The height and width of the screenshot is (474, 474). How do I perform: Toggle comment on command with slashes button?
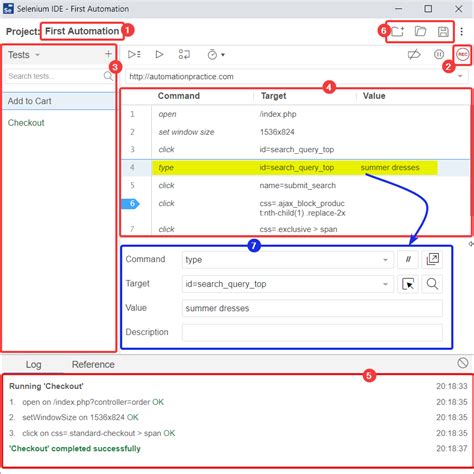[x=408, y=259]
